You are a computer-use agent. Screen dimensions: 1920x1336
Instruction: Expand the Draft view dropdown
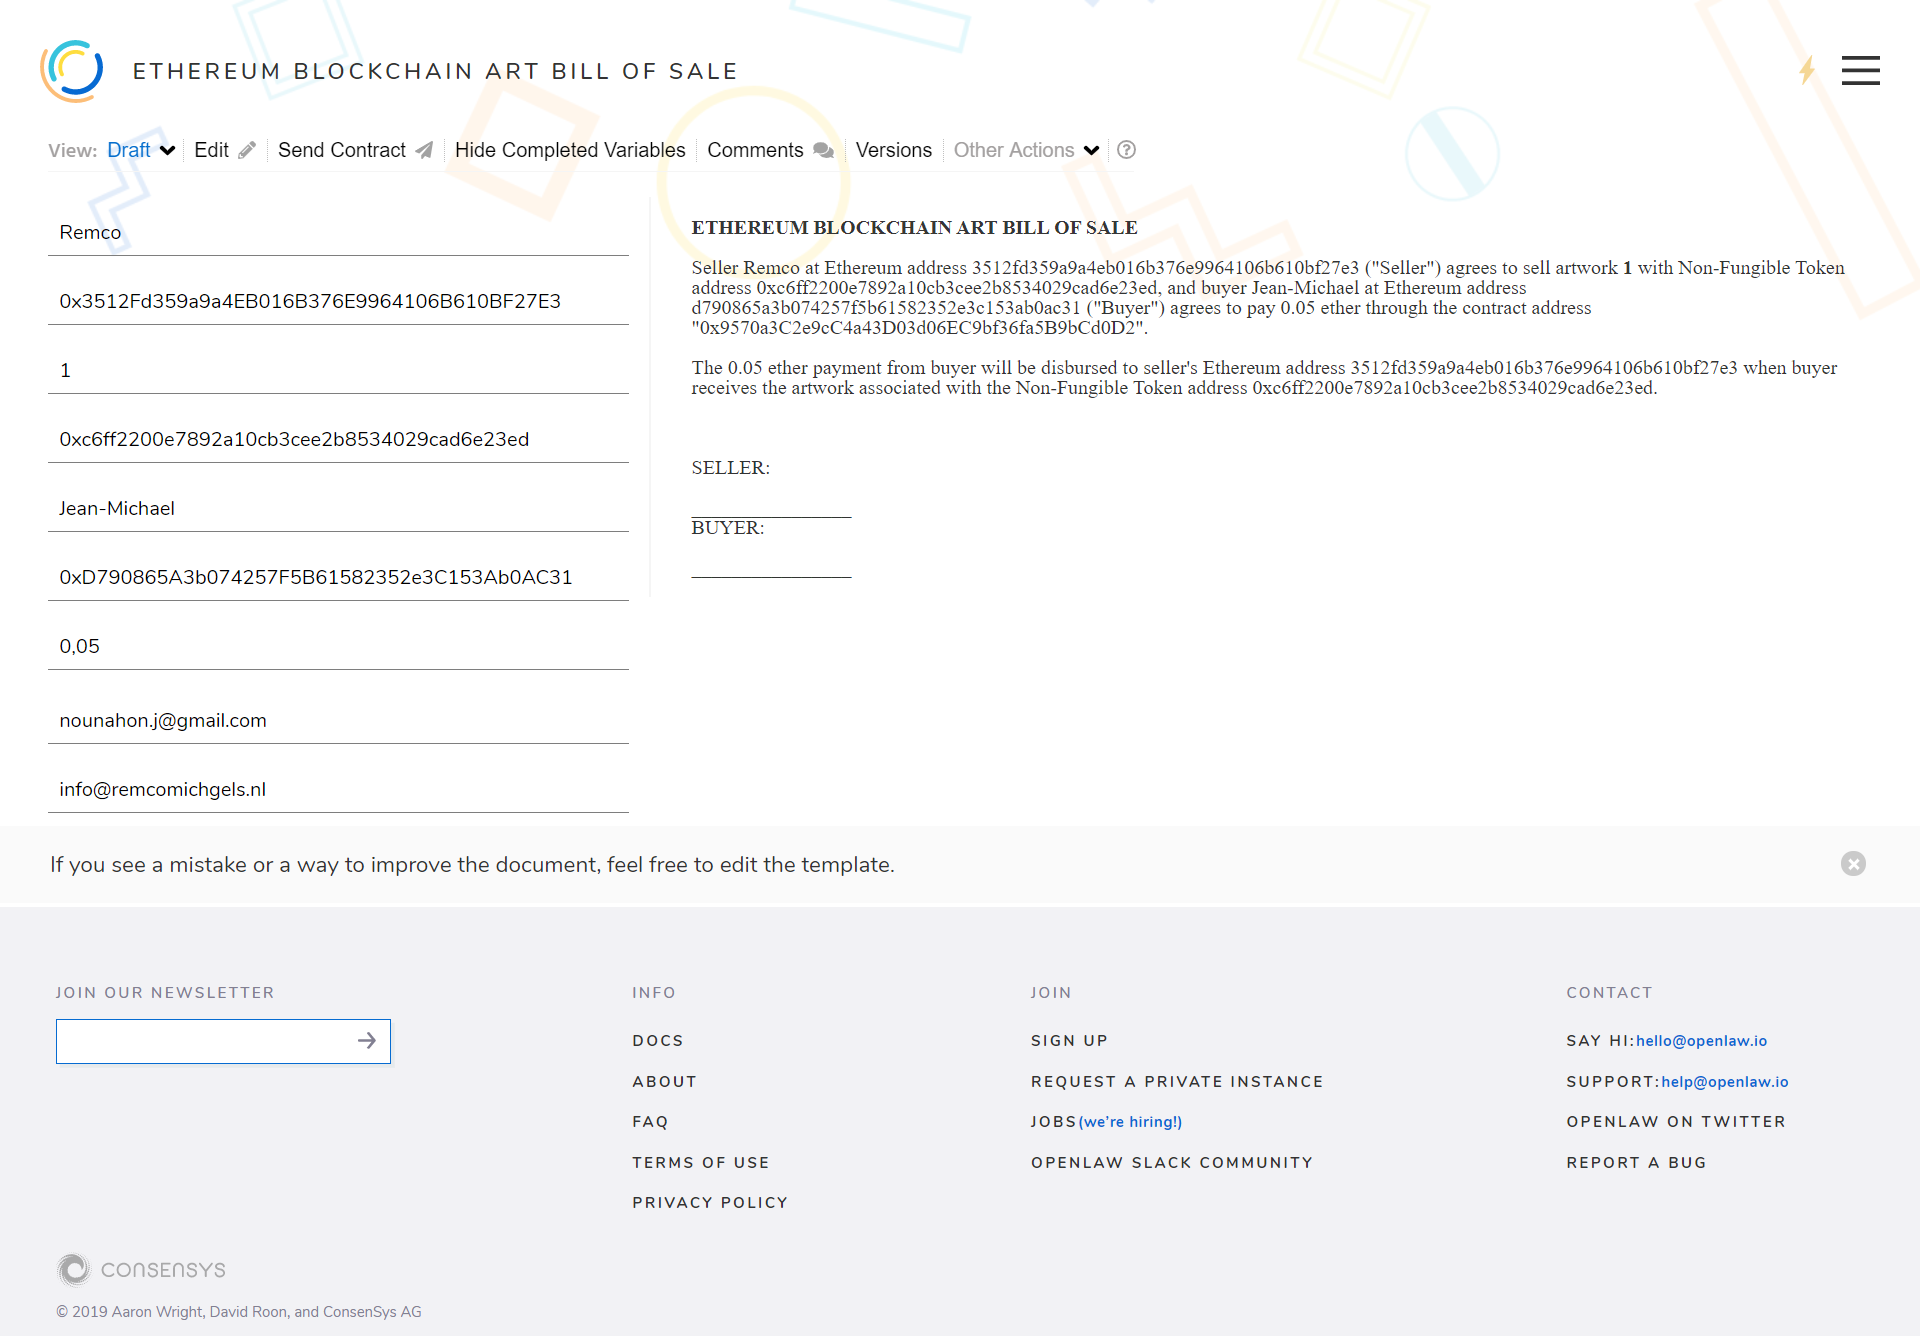click(141, 150)
